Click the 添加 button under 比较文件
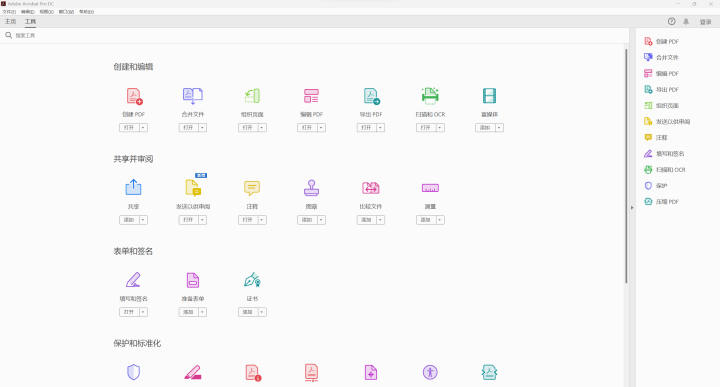 tap(366, 220)
